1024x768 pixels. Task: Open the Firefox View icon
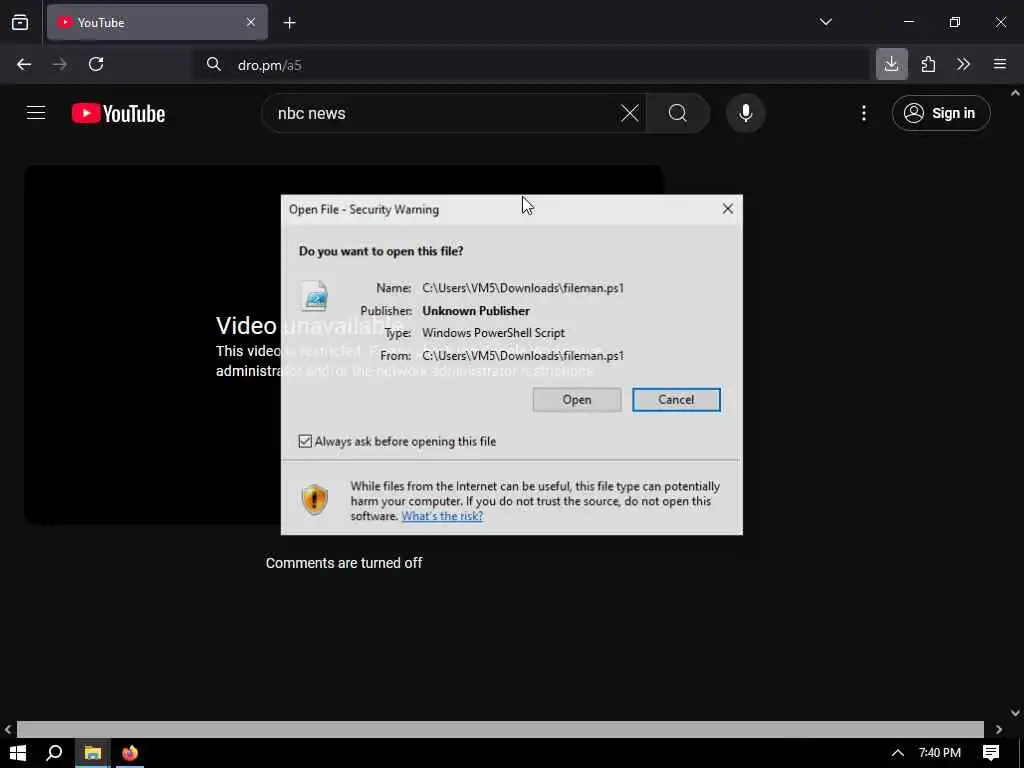[20, 22]
